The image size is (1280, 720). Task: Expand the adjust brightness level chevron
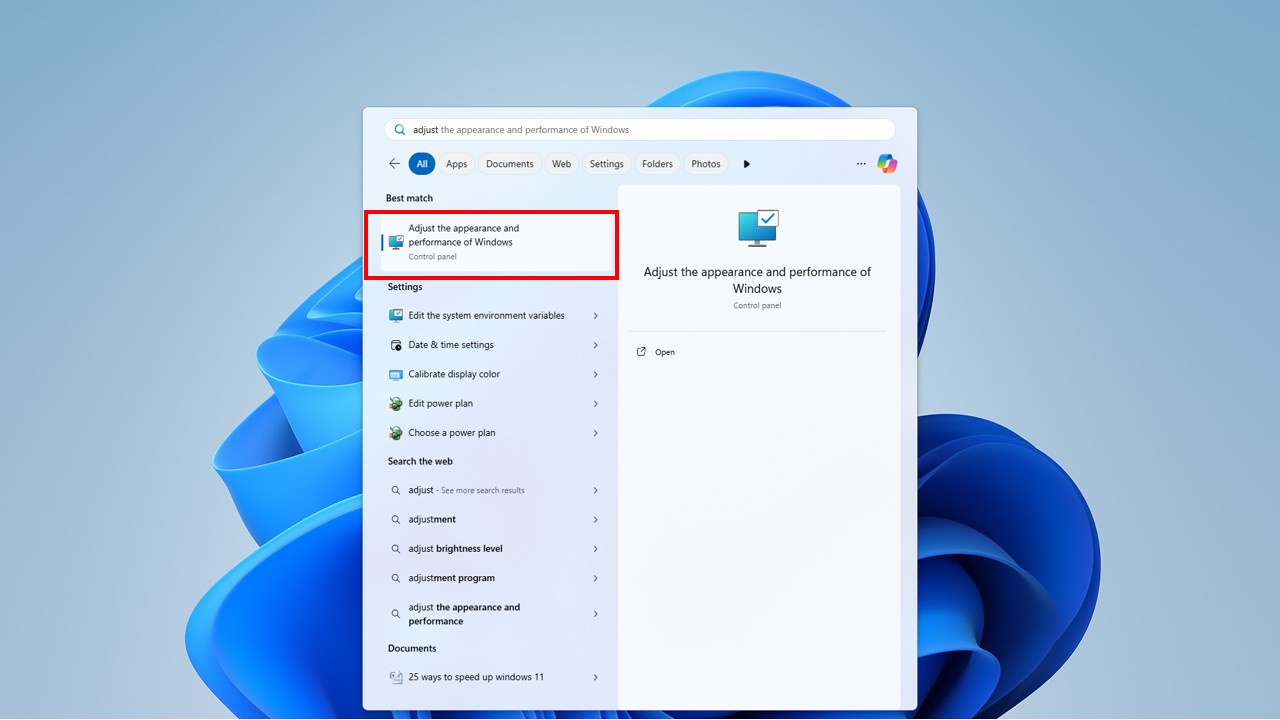[595, 549]
